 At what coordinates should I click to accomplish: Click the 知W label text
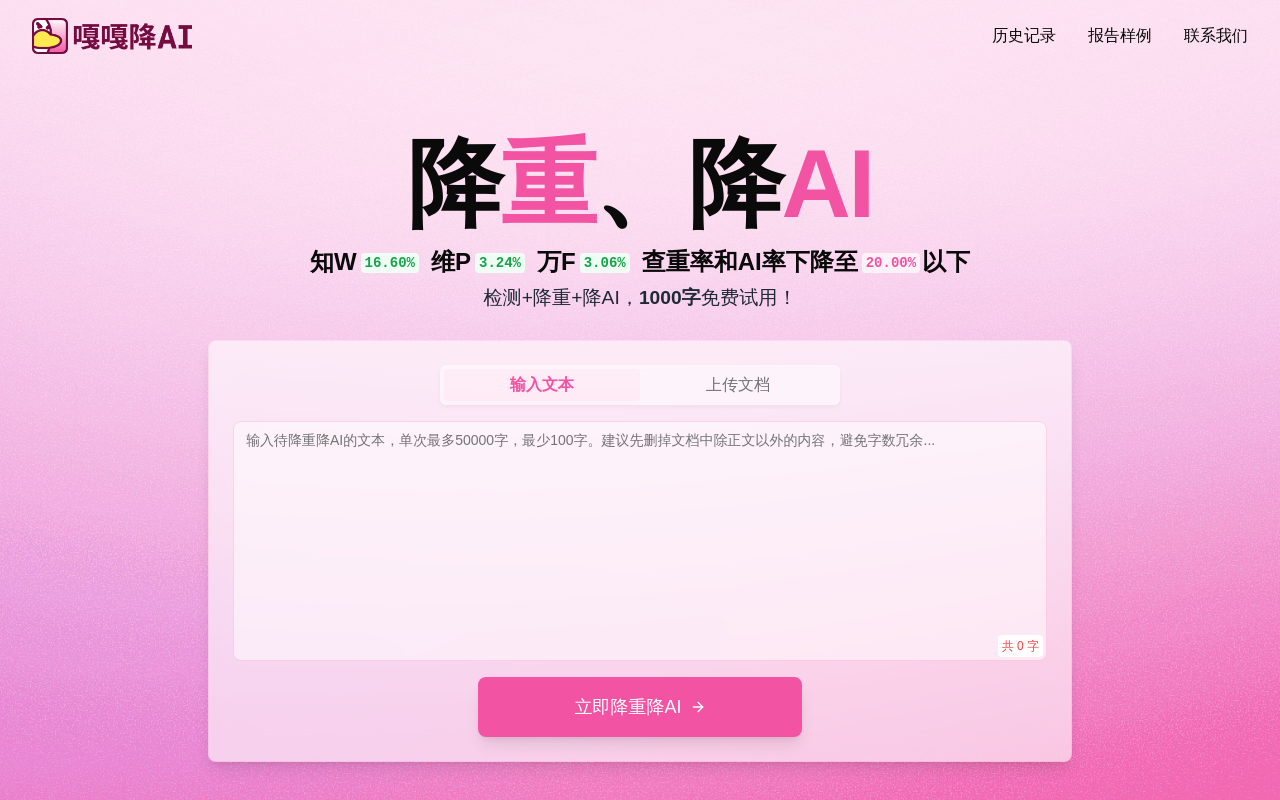[x=333, y=262]
